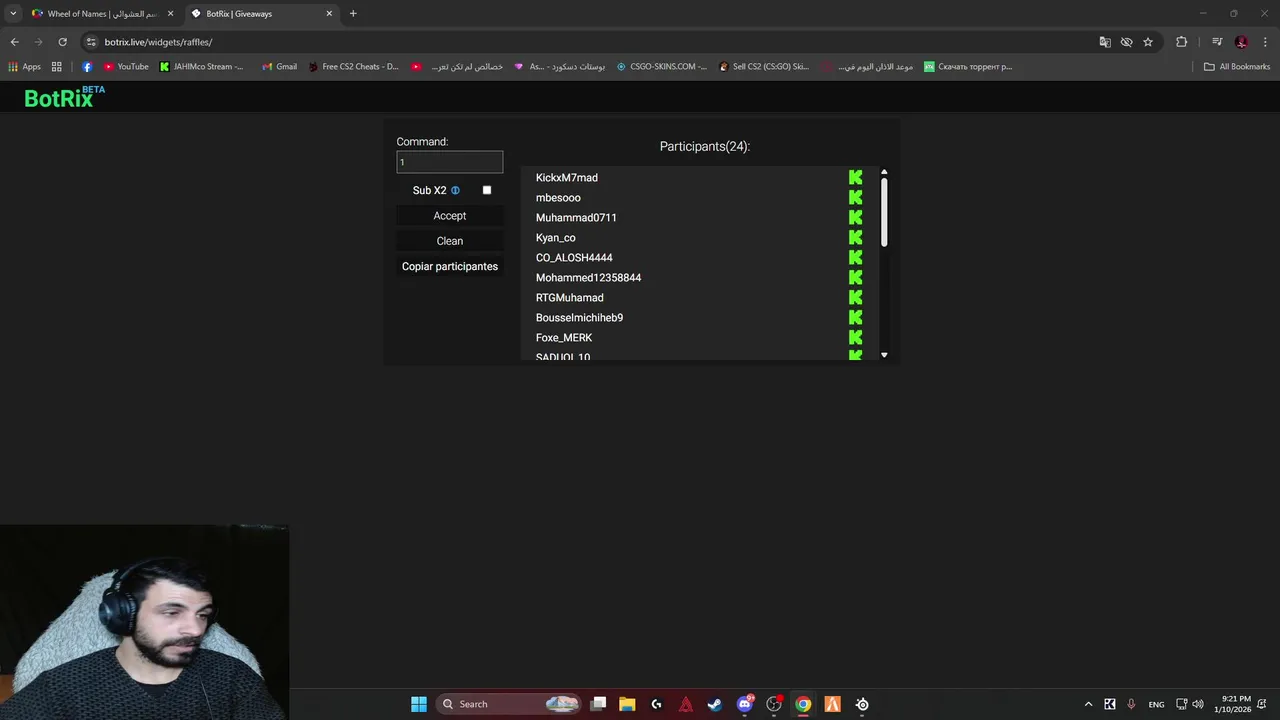
Task: Open the Free CS2 Cheats bookmark
Action: pos(353,67)
